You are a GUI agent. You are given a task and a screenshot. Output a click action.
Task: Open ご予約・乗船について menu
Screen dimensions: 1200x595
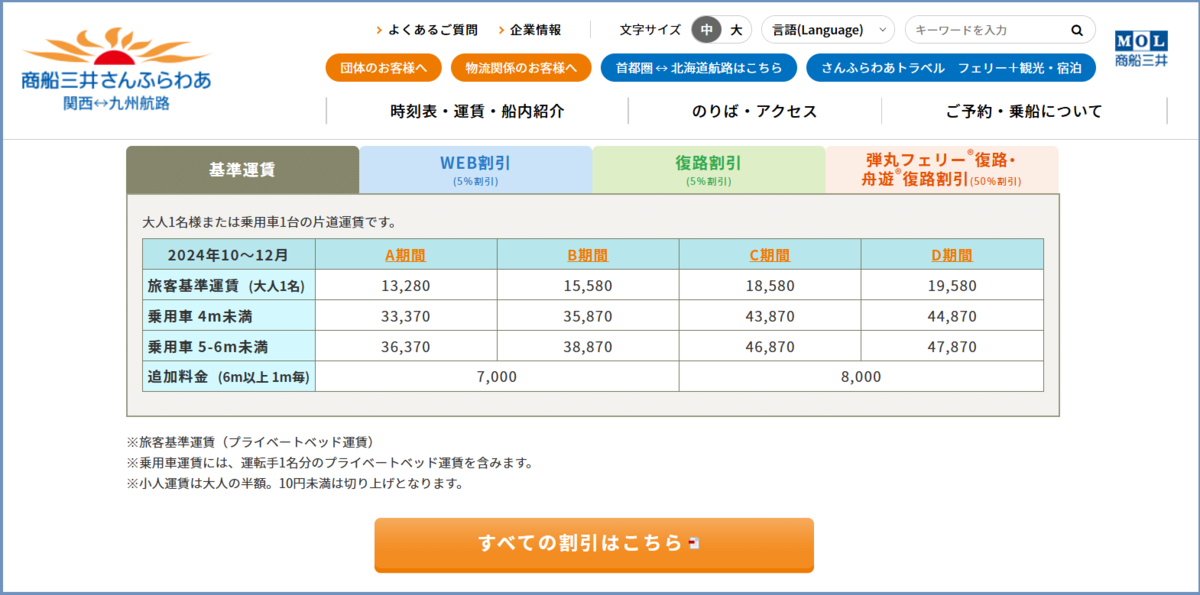coord(1024,111)
